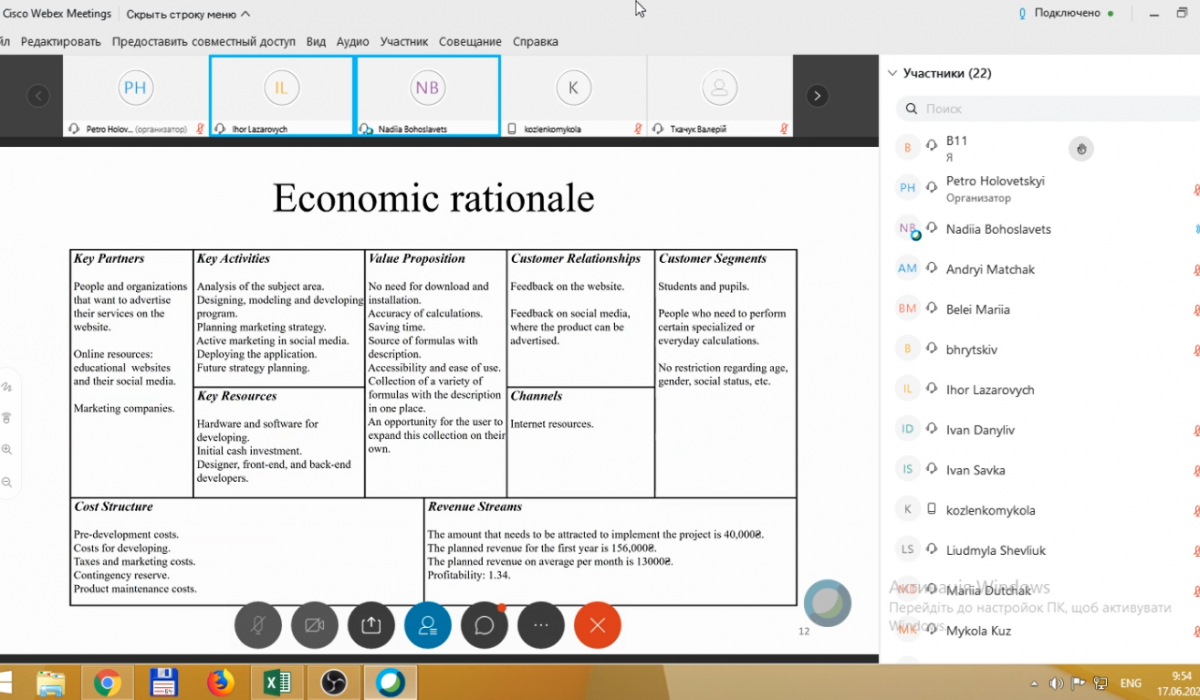Viewport: 1200px width, 700px height.
Task: Expand the Скрыть строку меню chevron
Action: [x=246, y=14]
